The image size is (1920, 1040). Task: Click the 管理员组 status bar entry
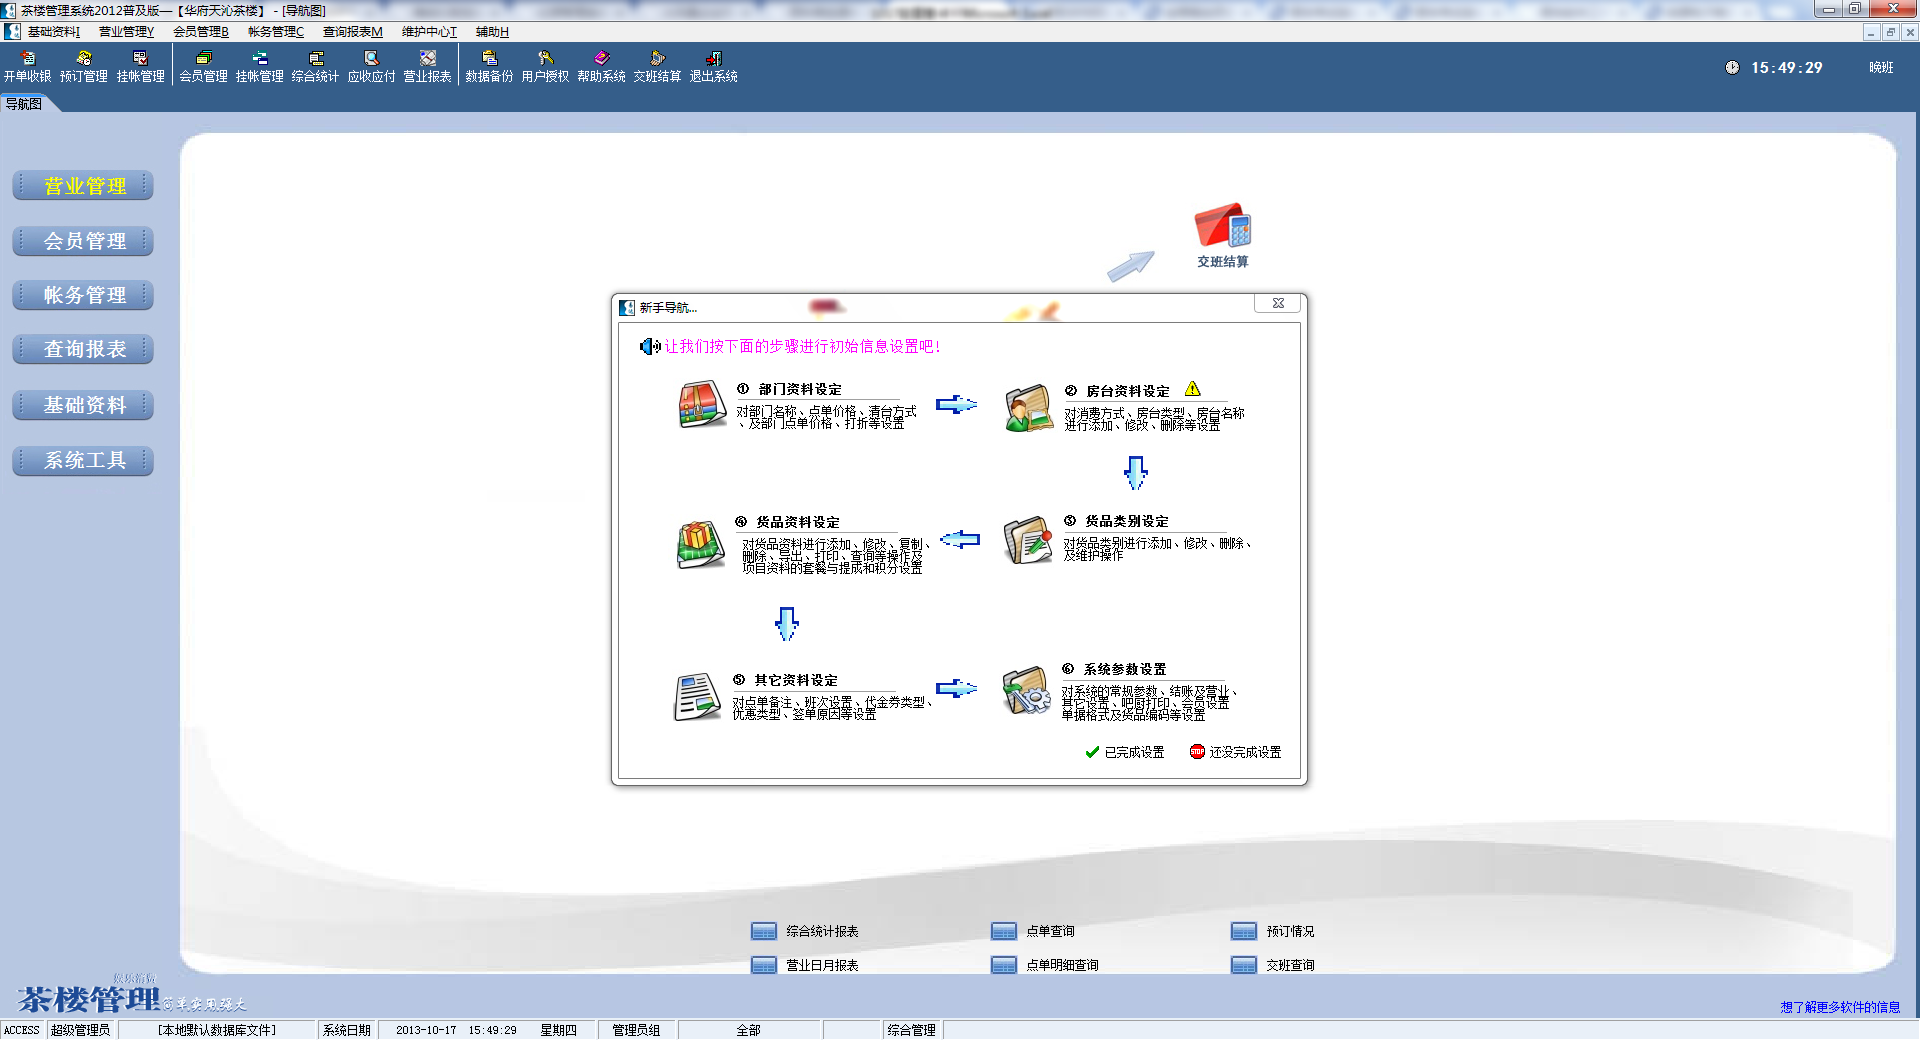[x=636, y=1030]
